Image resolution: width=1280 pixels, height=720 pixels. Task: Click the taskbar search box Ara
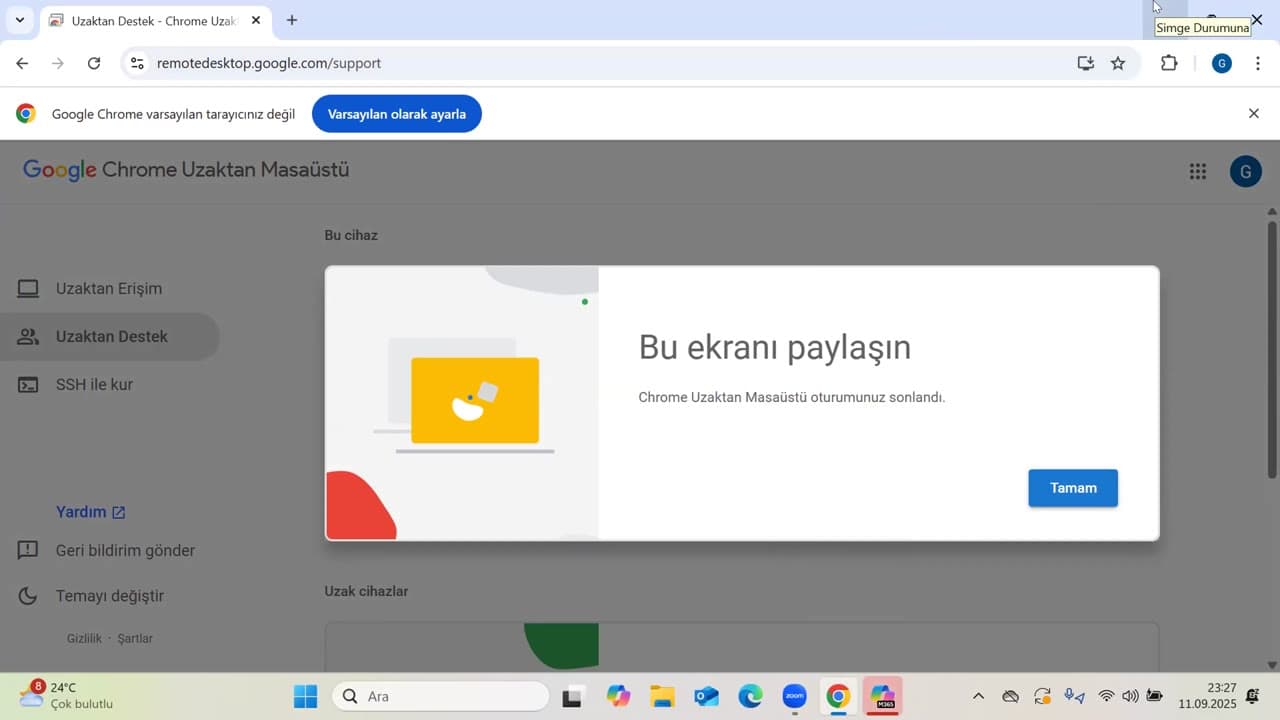(x=440, y=696)
